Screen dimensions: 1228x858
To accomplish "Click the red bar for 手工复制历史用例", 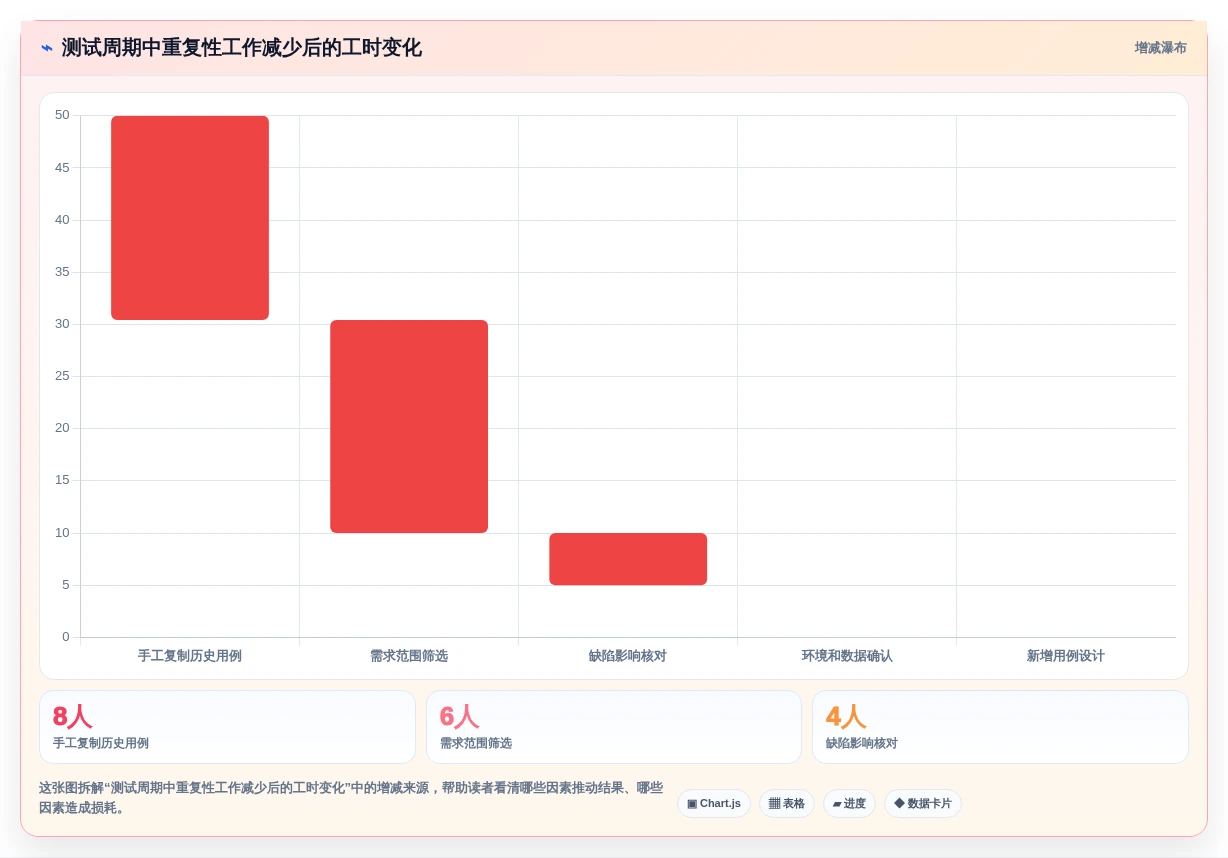I will coord(190,218).
